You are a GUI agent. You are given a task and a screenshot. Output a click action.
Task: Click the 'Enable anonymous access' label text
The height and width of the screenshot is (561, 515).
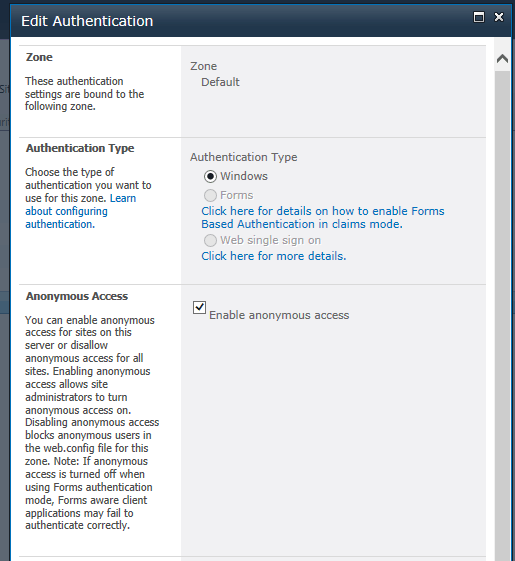279,315
